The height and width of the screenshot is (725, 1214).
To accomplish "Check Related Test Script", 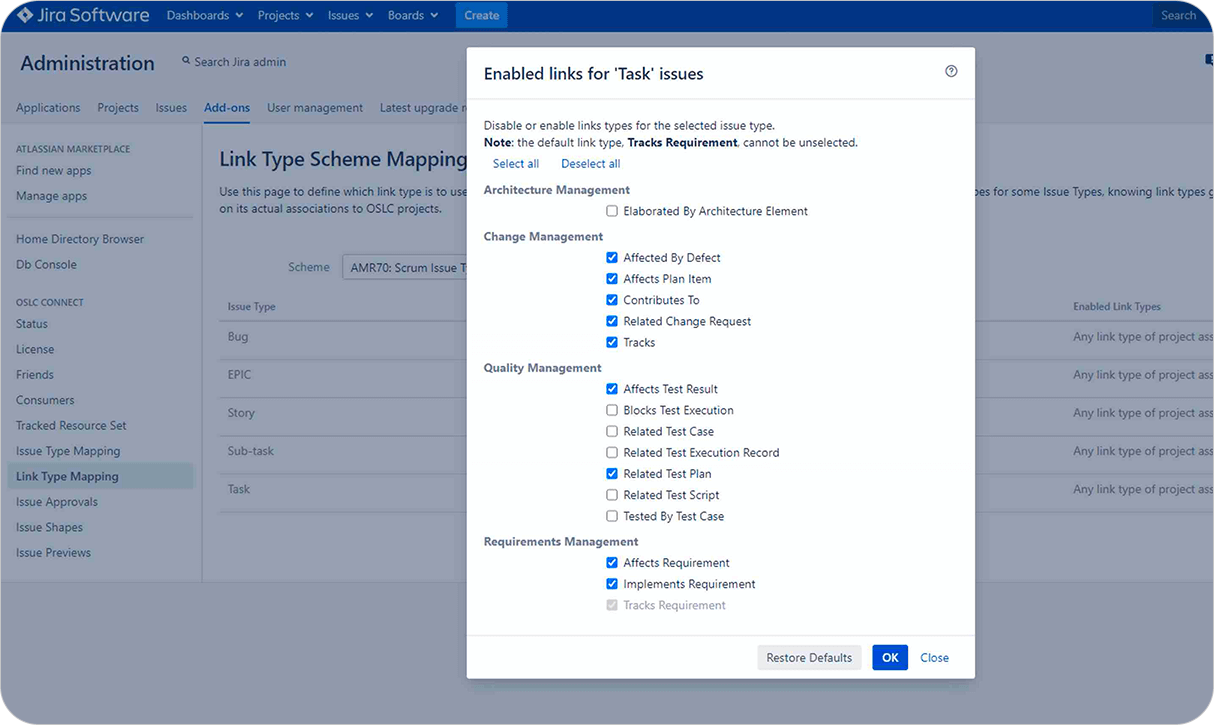I will pos(612,494).
